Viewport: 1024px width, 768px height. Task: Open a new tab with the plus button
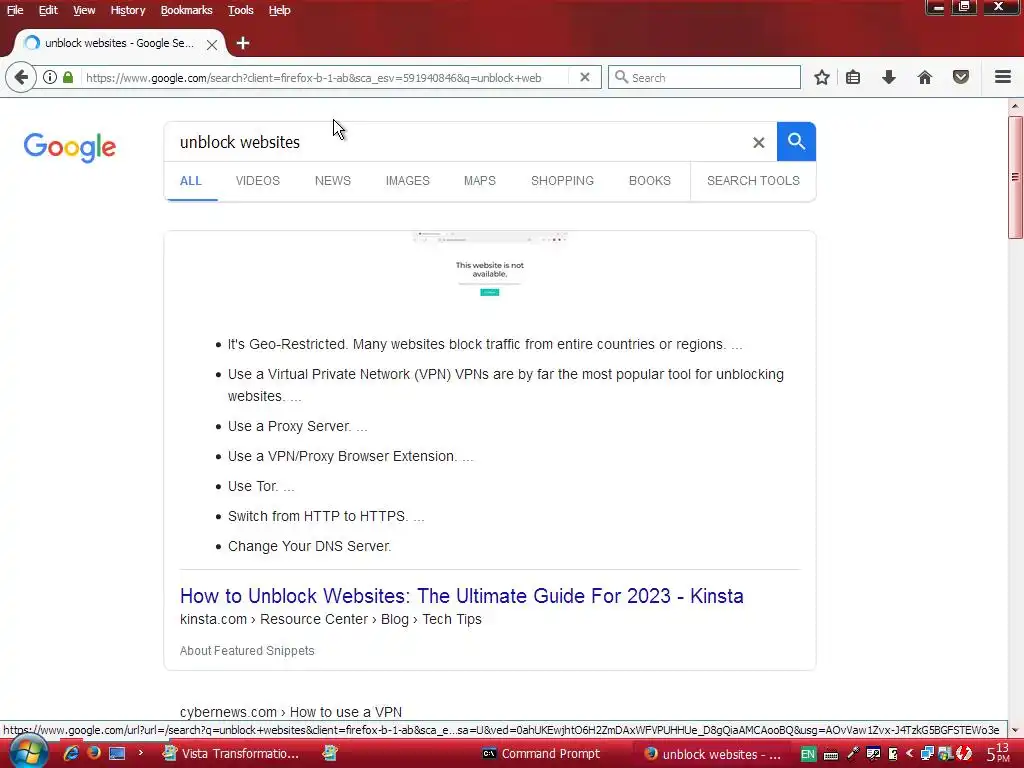point(243,43)
